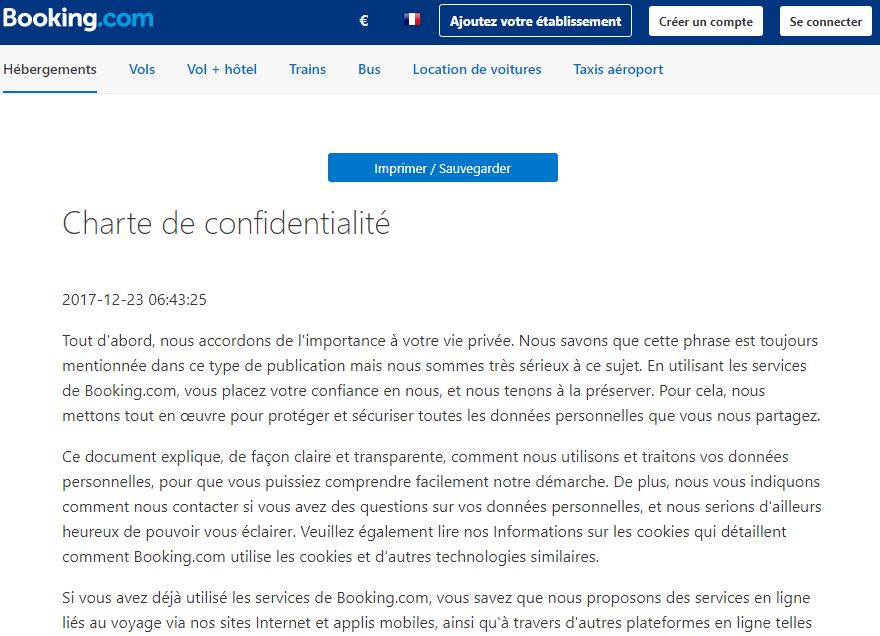Select the Hébergements tab
The image size is (880, 636).
coord(50,70)
